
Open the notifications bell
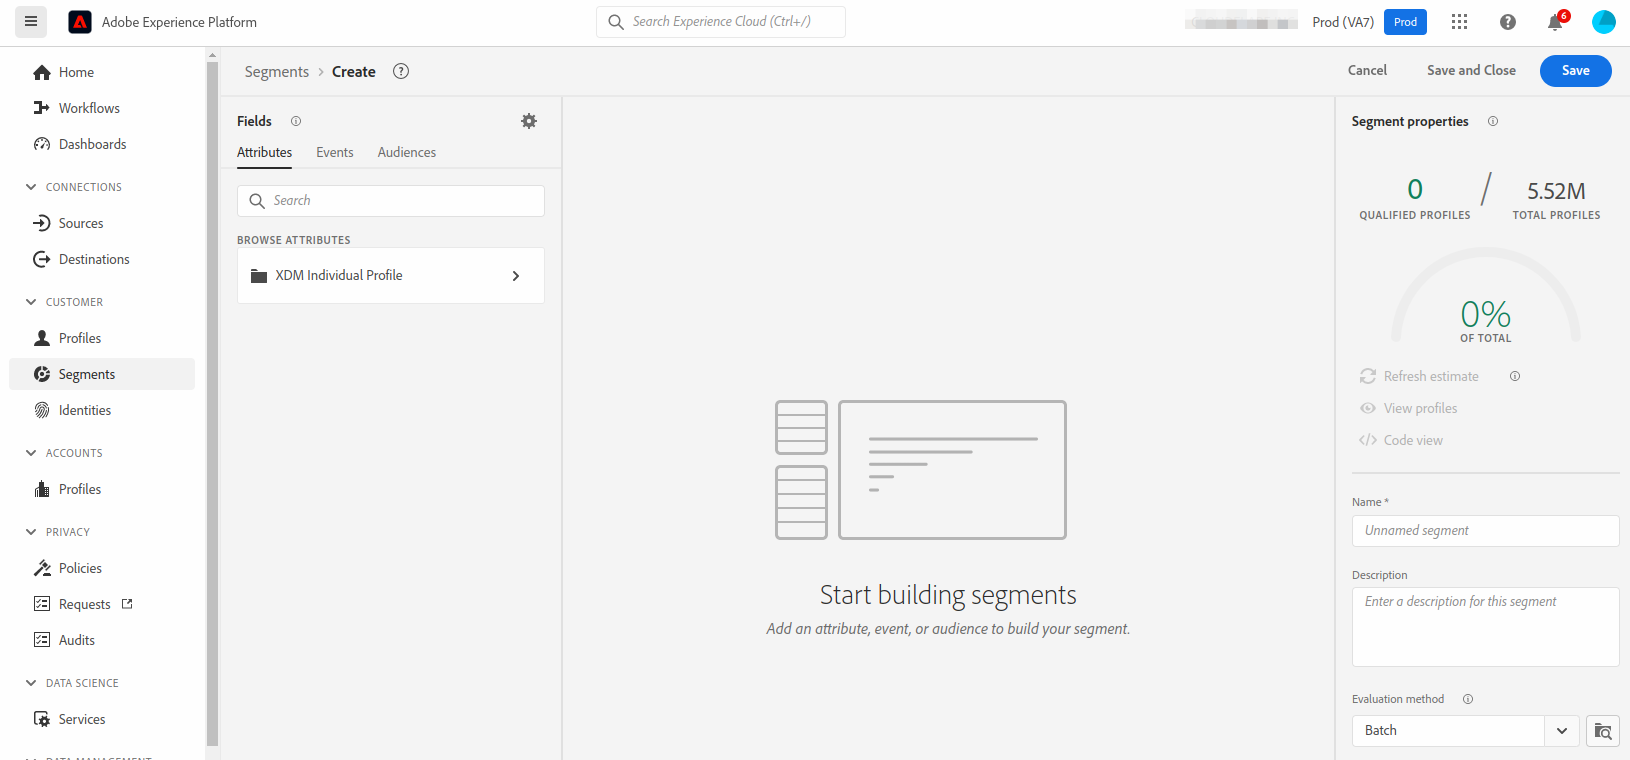point(1555,22)
